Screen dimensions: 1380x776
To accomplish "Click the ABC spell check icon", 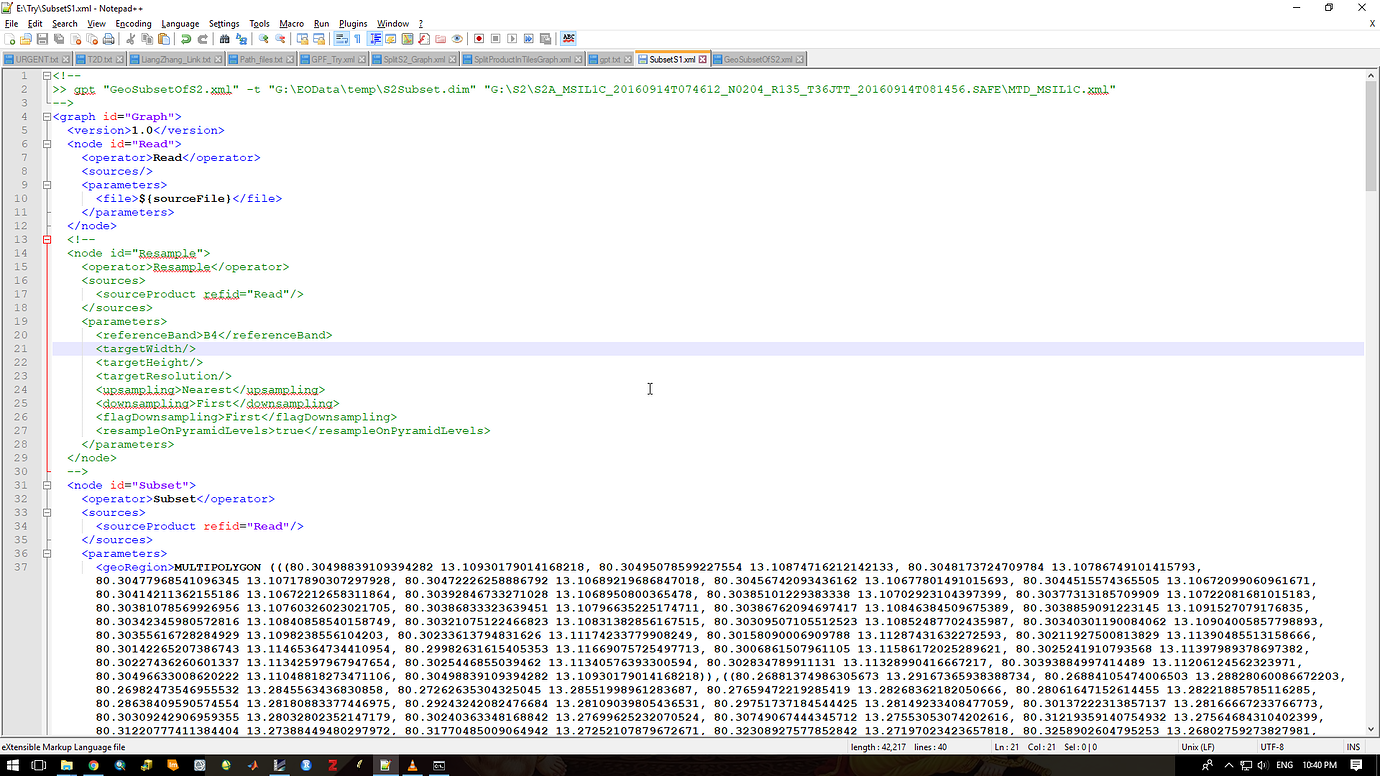I will click(x=568, y=39).
